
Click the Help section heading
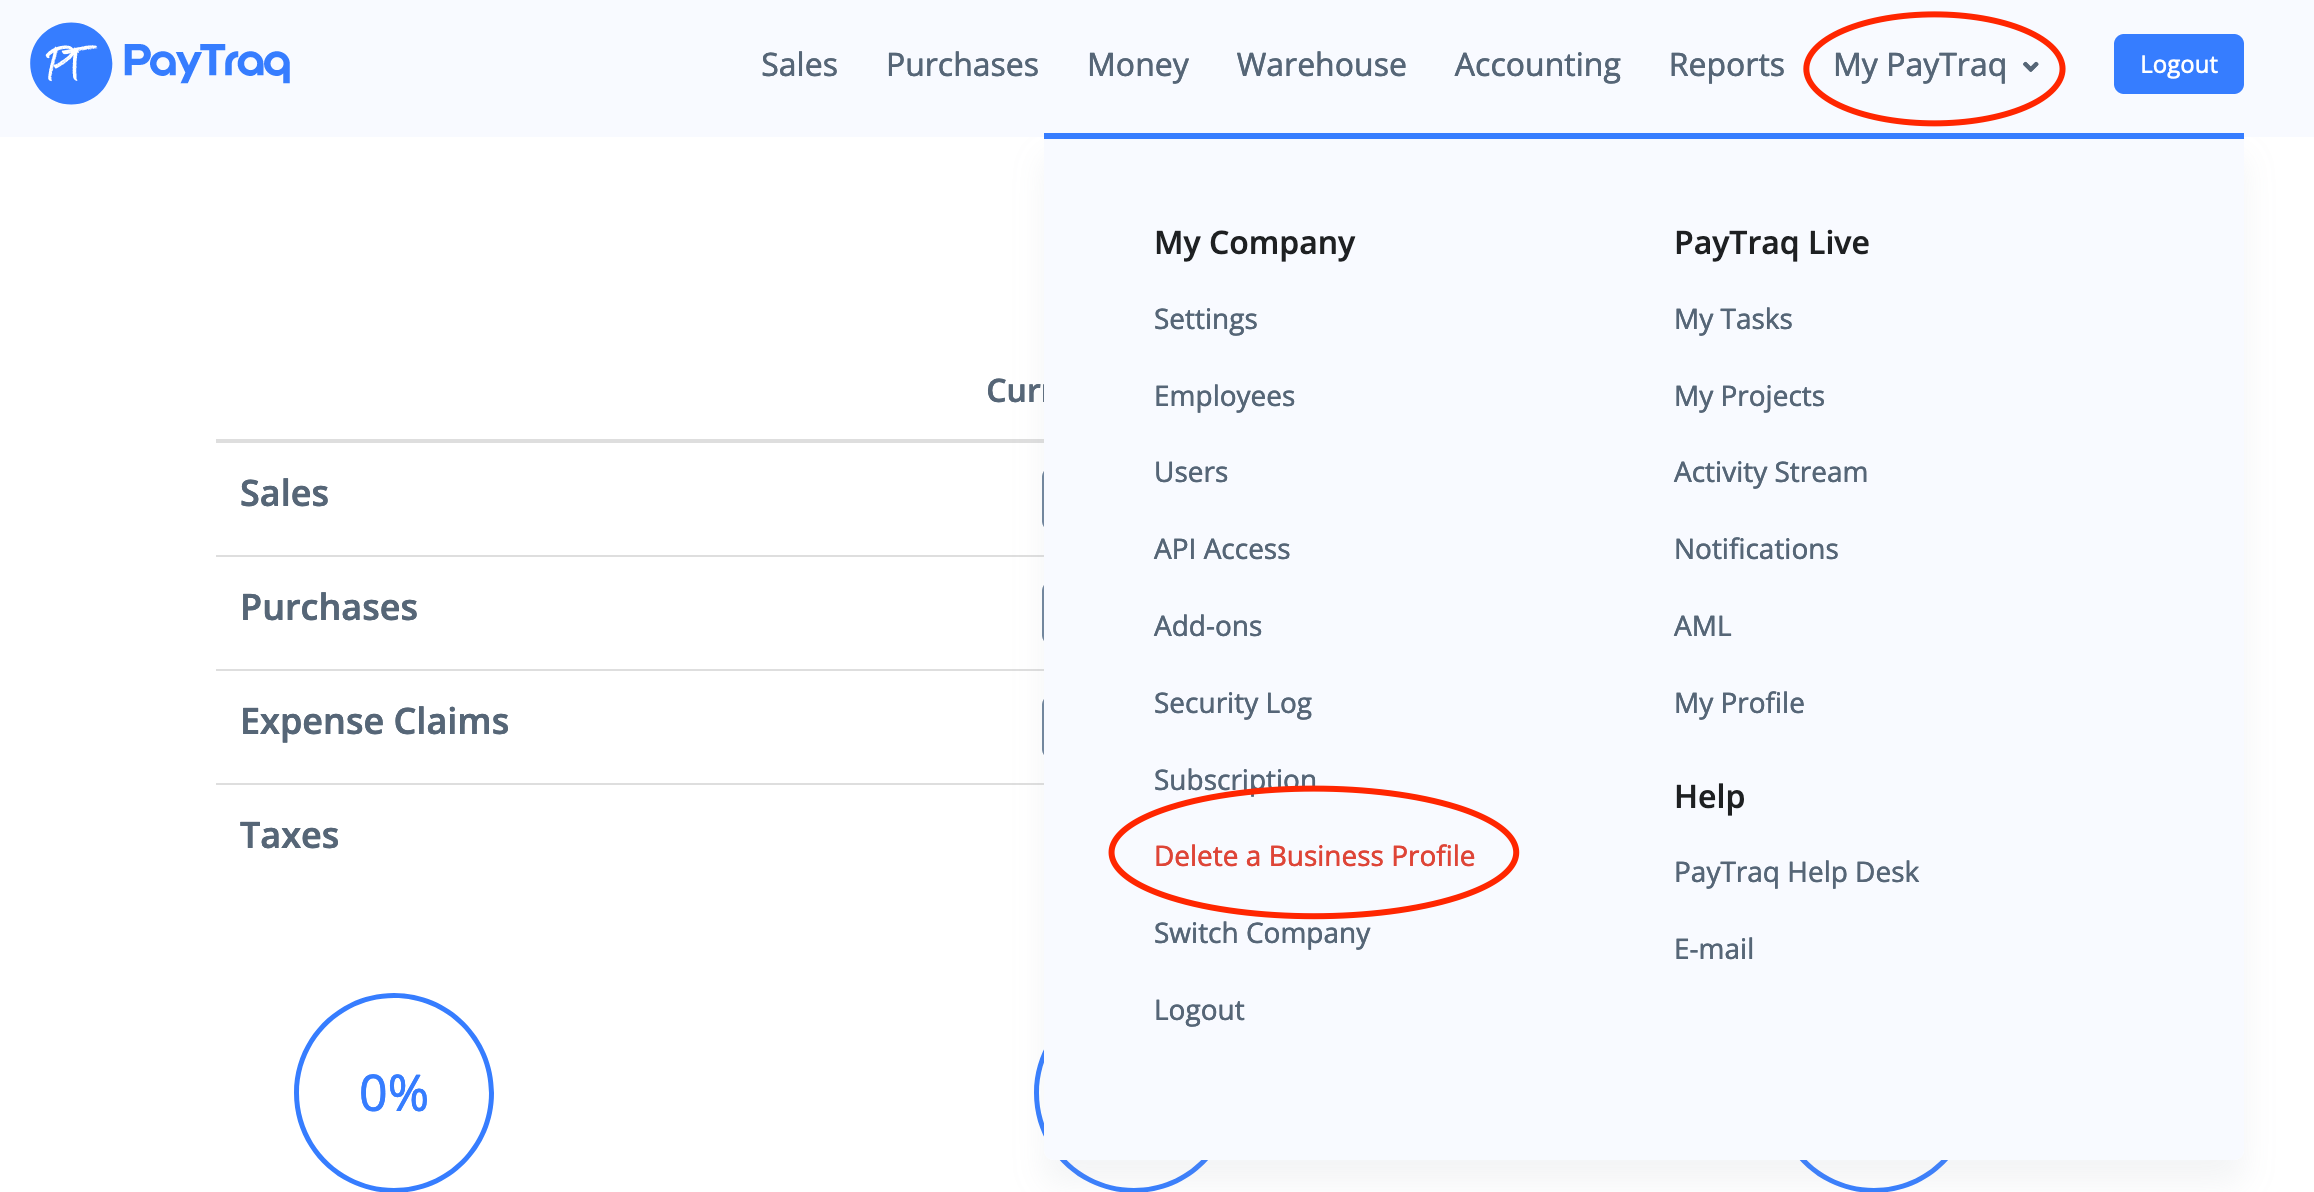click(x=1709, y=796)
